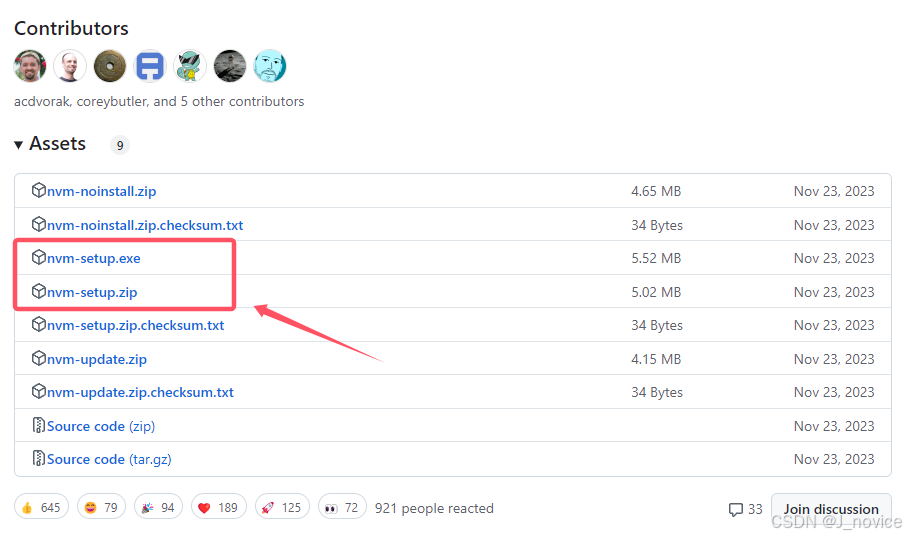The height and width of the screenshot is (537, 906).
Task: Open coreybutler's avatar, second in contributors row
Action: click(70, 66)
